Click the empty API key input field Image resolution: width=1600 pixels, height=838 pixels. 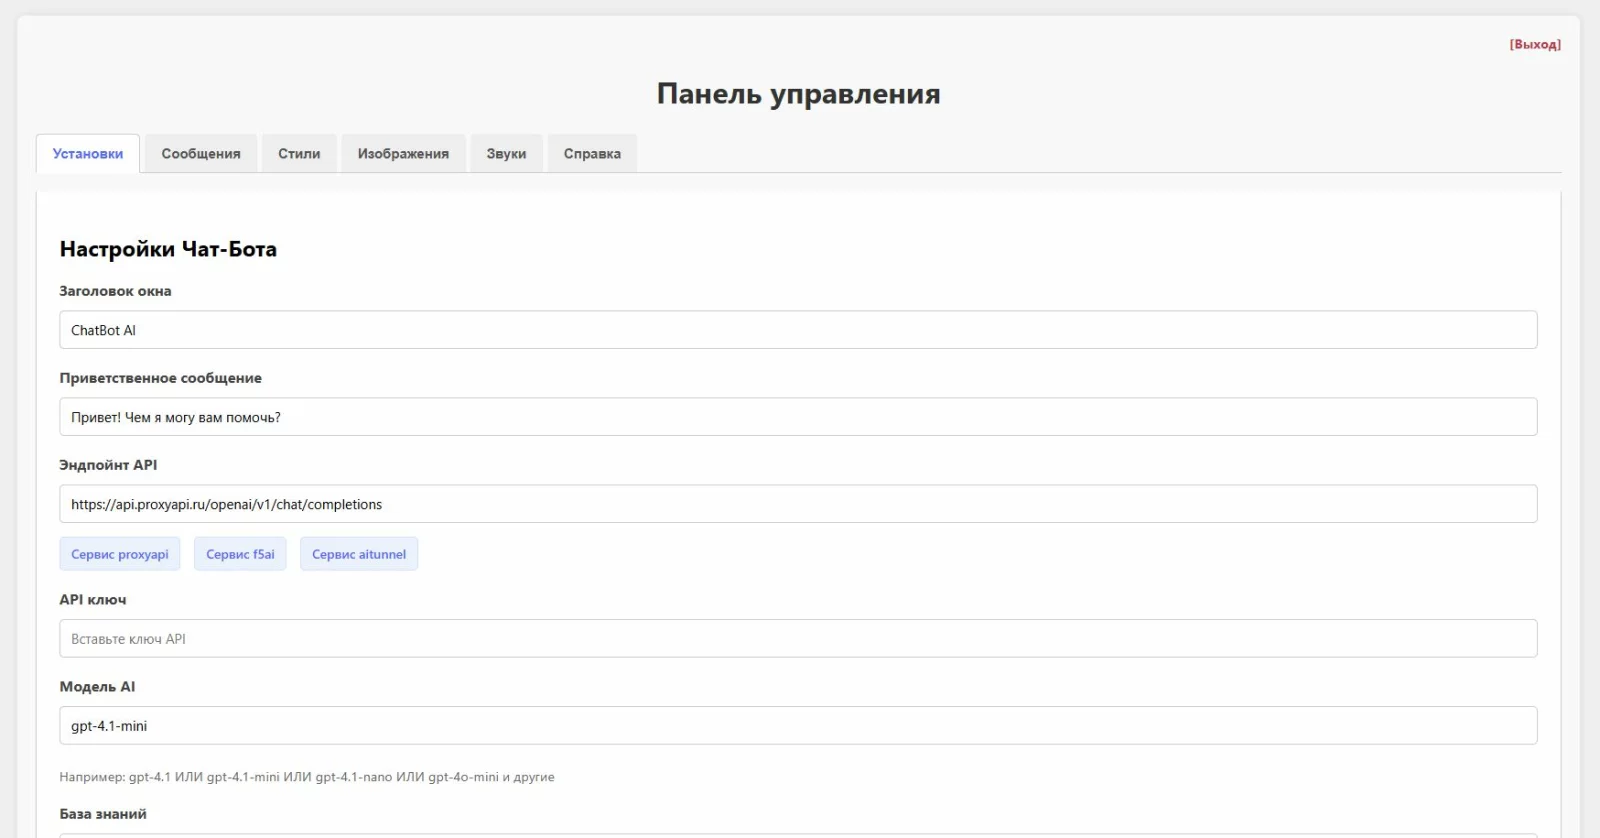797,639
